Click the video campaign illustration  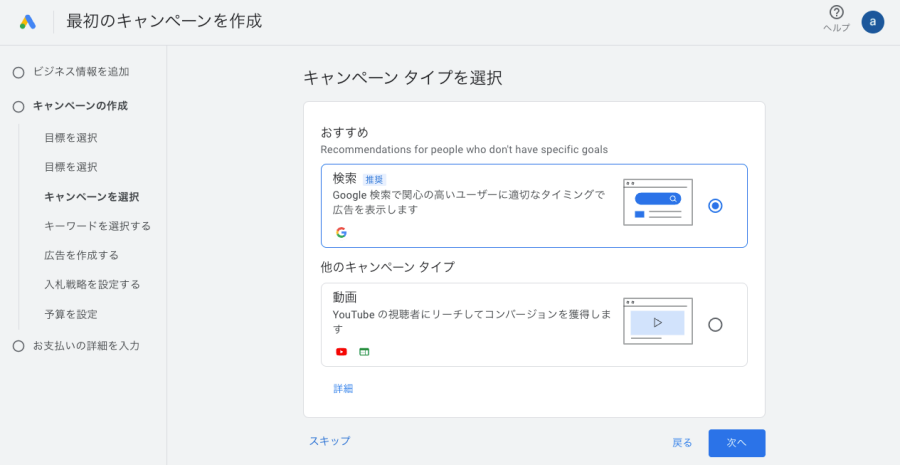click(x=658, y=321)
